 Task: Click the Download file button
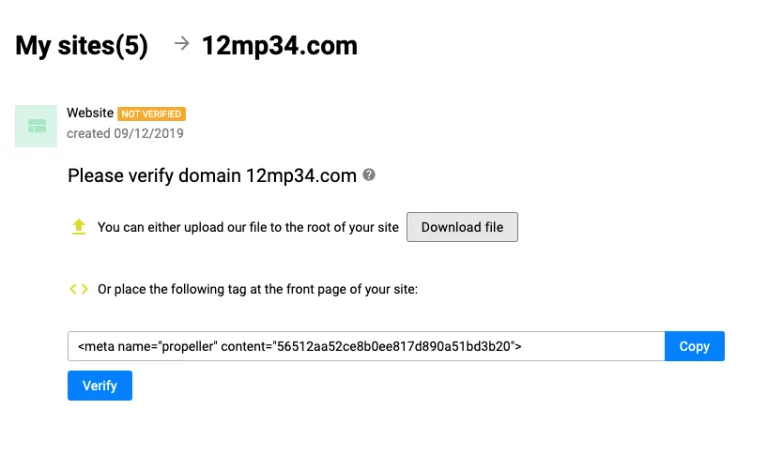(x=462, y=227)
